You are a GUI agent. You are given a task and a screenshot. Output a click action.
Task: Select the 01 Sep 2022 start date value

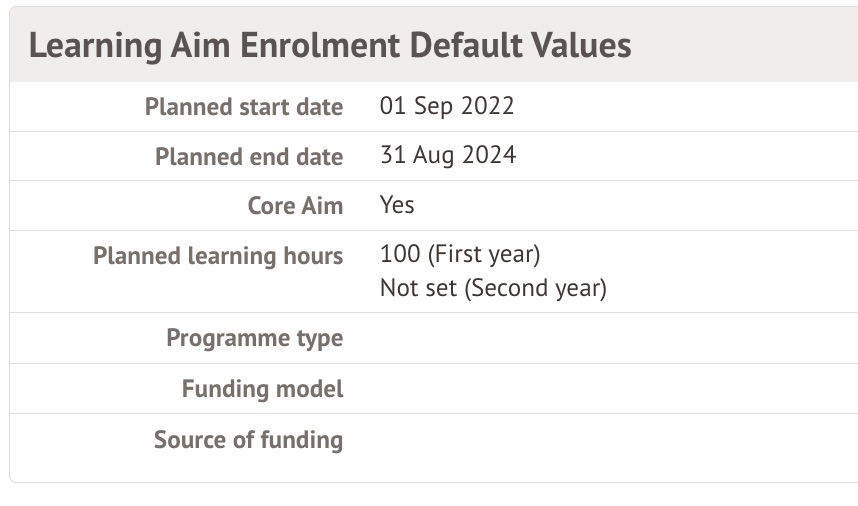(x=447, y=106)
